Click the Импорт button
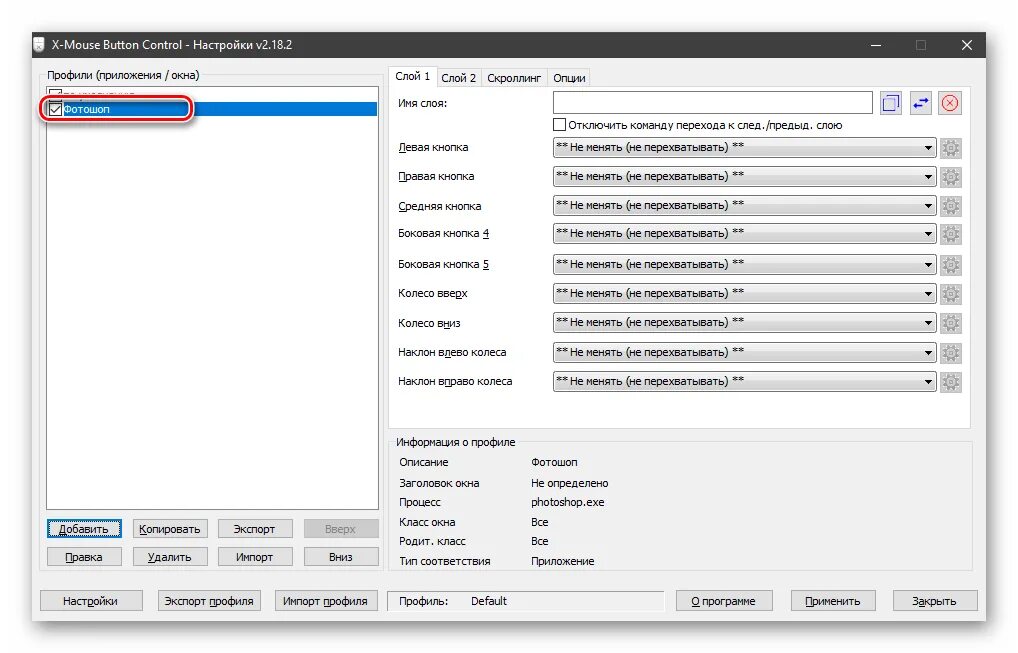The image size is (1018, 653). click(254, 557)
